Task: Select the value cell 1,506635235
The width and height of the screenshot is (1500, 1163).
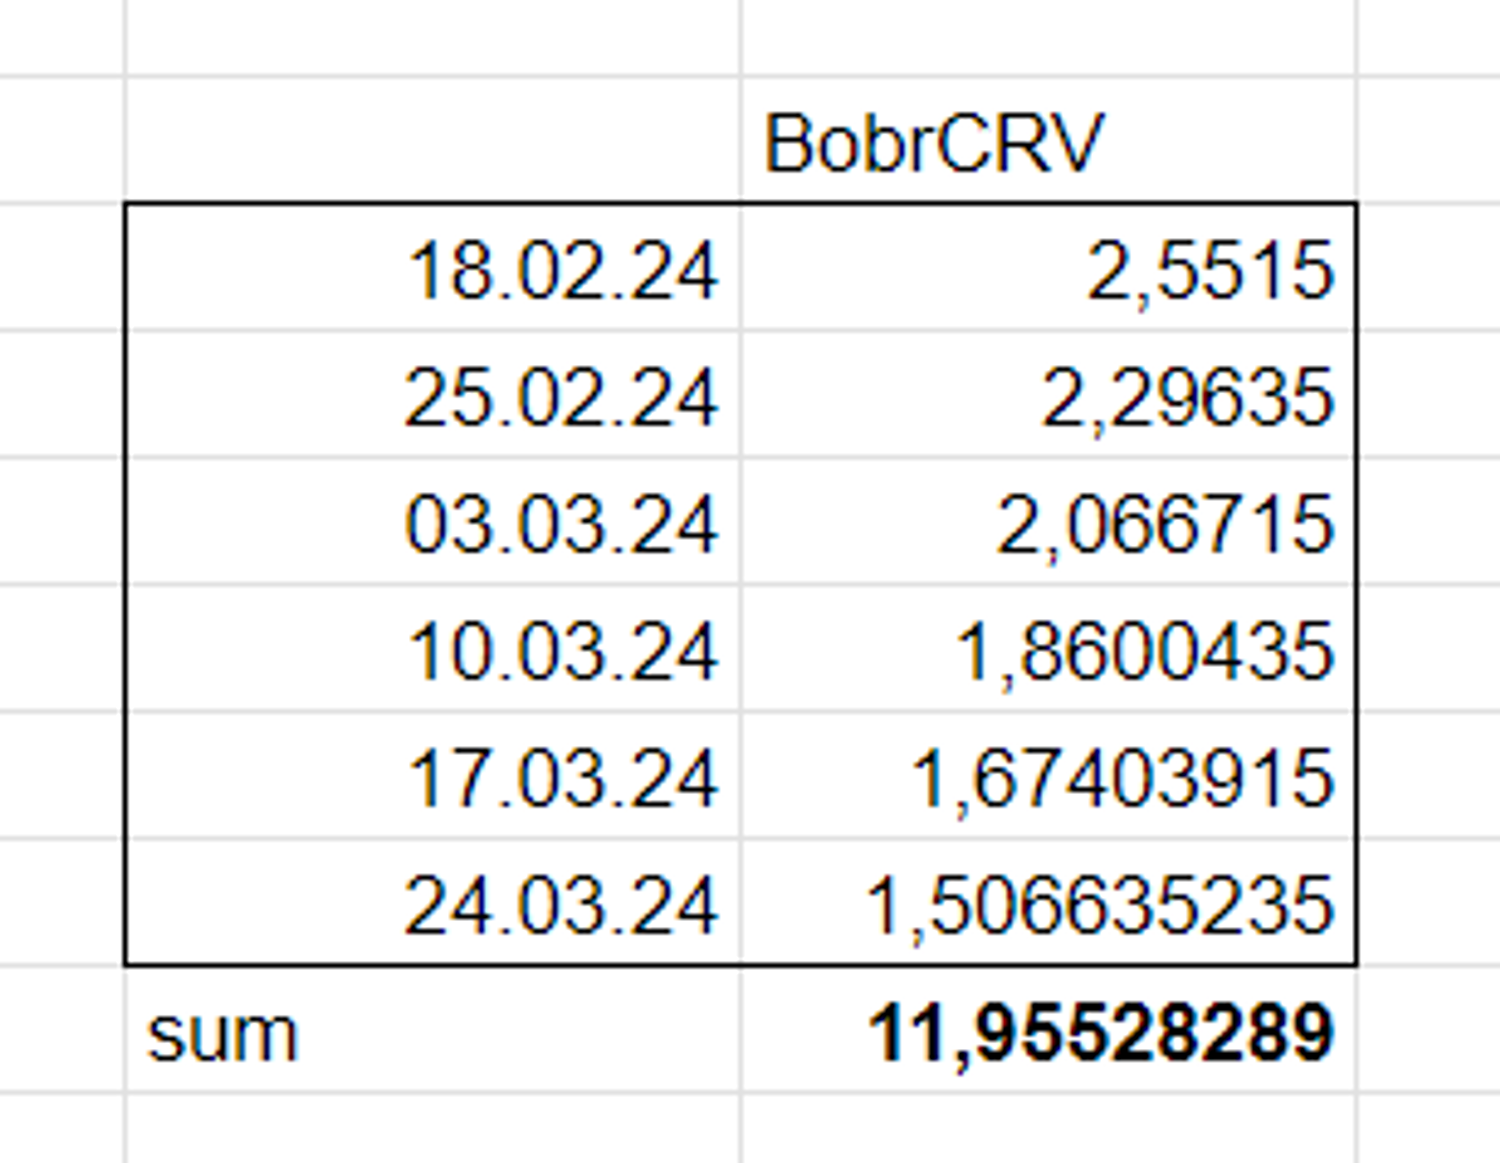Action: click(x=1048, y=903)
